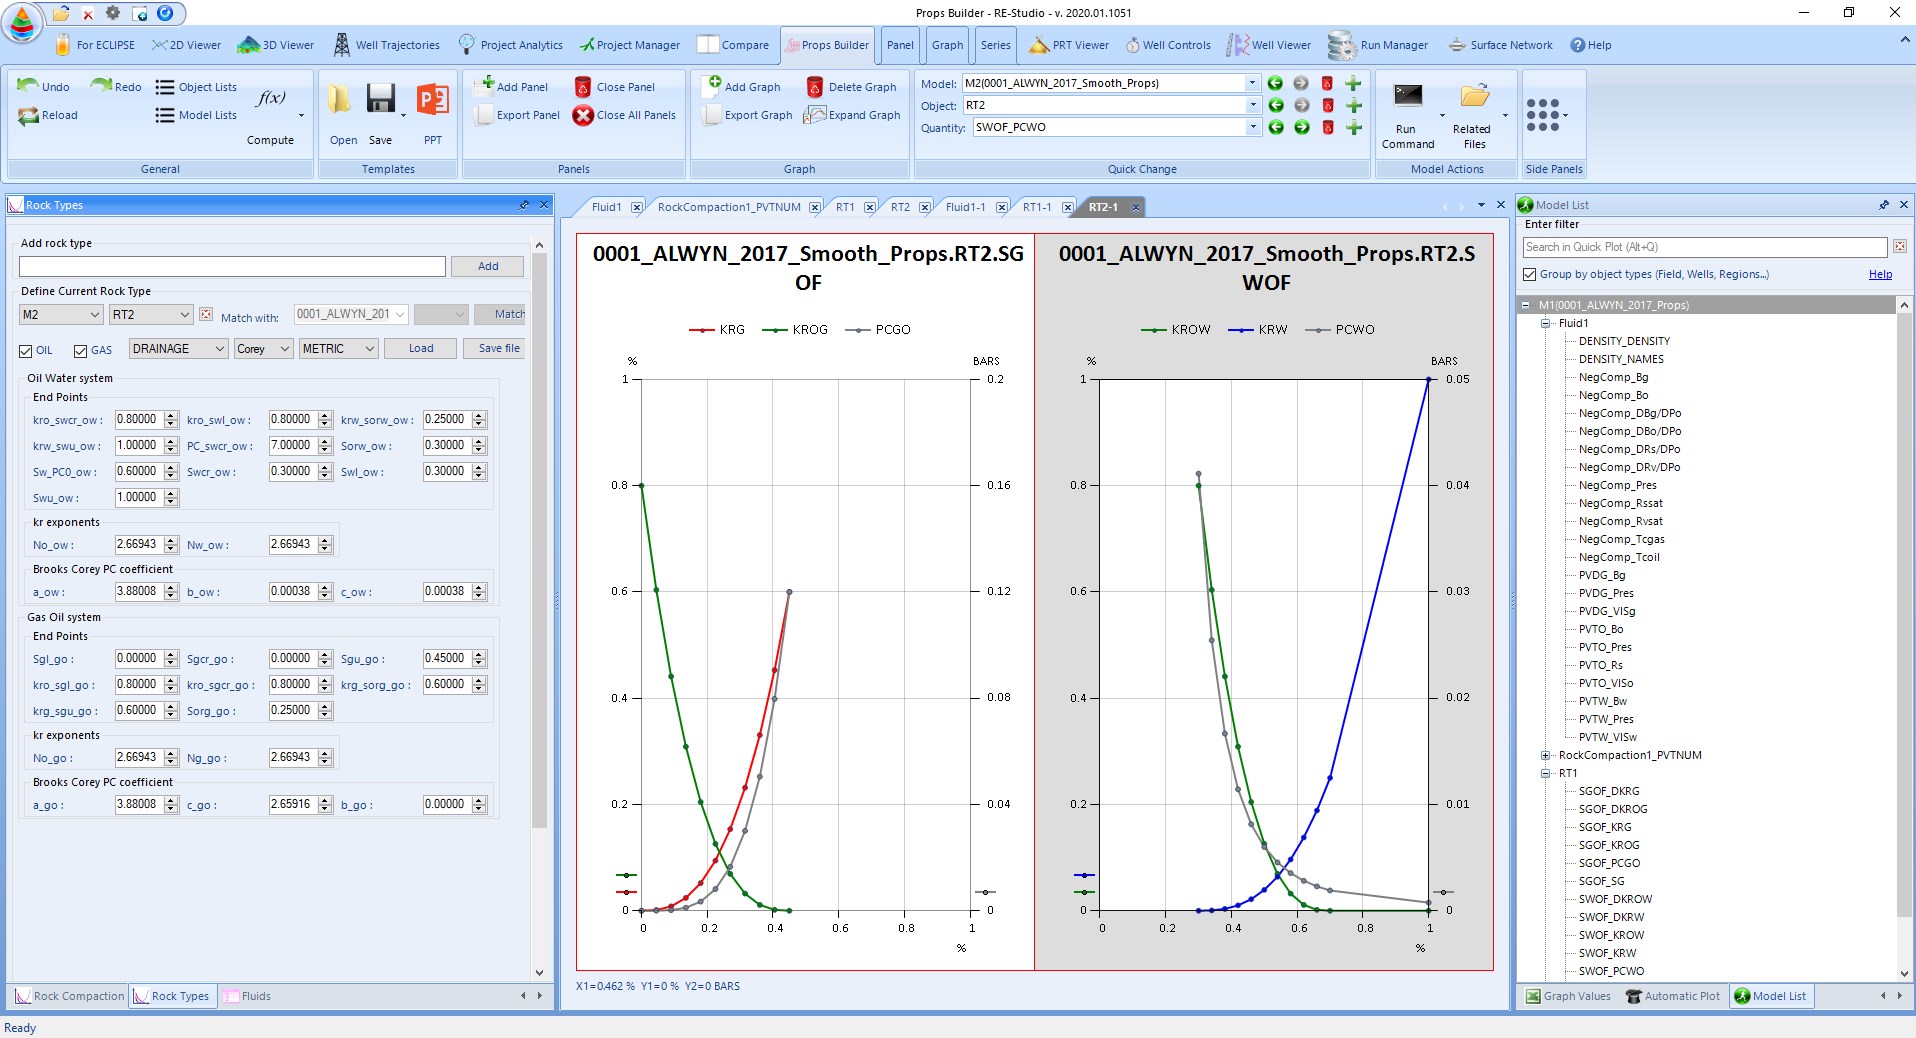
Task: Click the Model List vertical scrollbar
Action: coord(1903,614)
